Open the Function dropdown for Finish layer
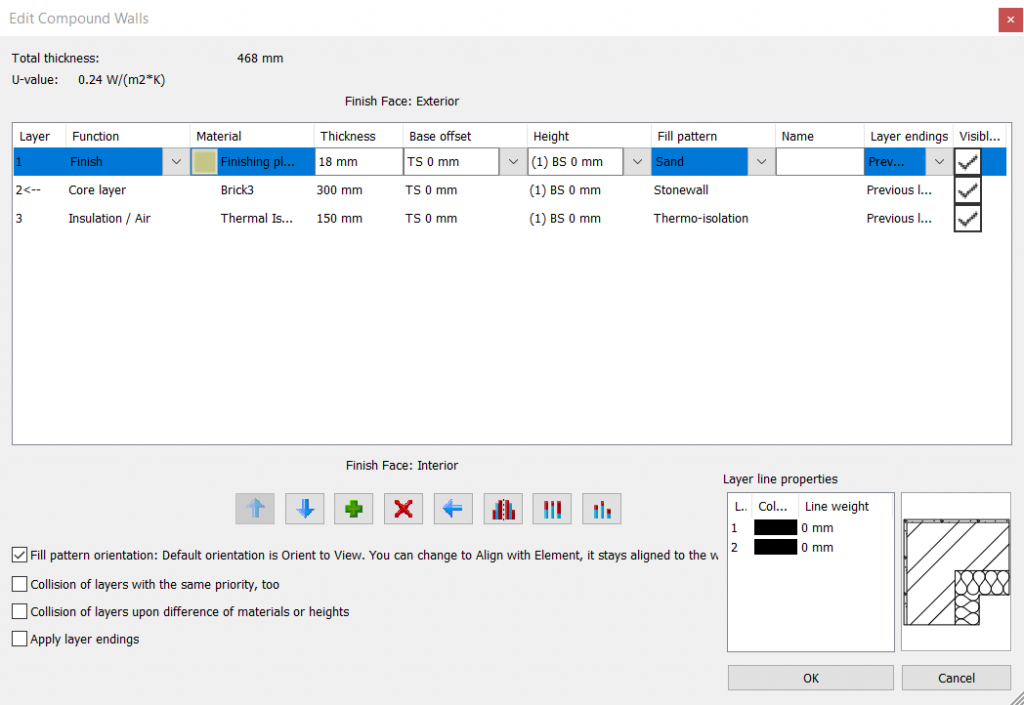Screen dimensions: 1024x705 [176, 162]
